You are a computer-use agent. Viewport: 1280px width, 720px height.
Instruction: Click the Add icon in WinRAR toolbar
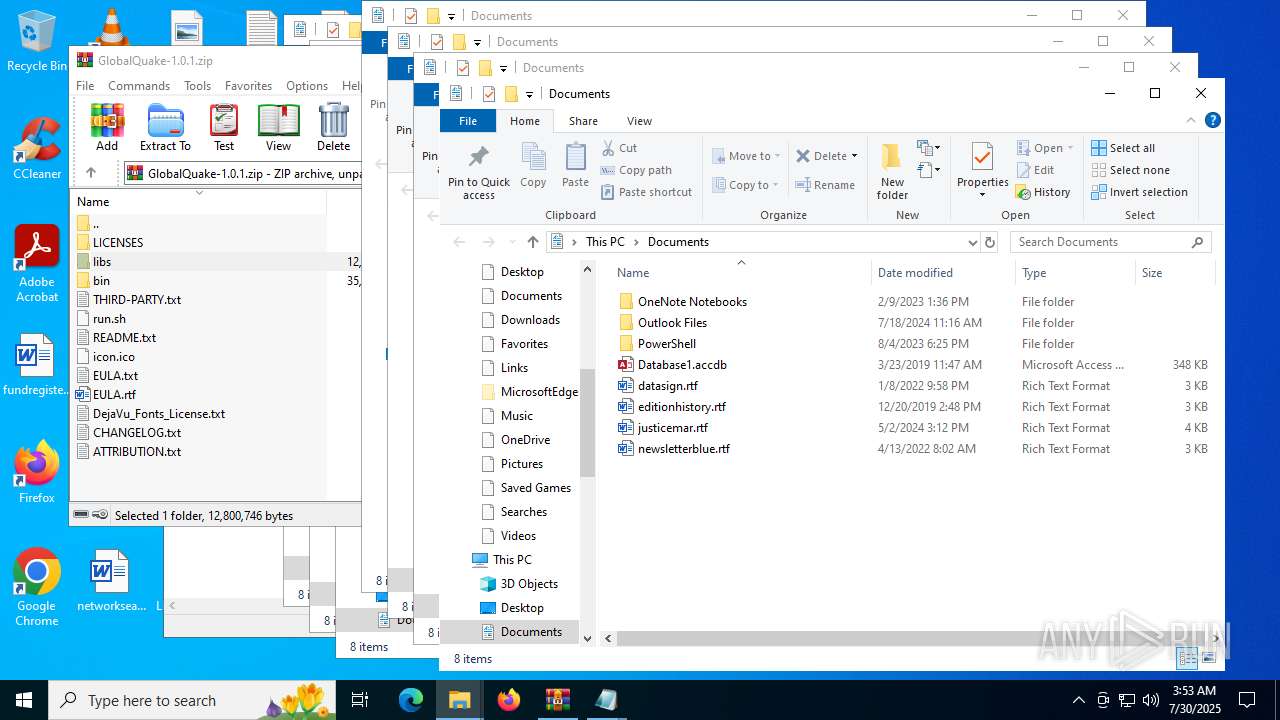tap(107, 127)
